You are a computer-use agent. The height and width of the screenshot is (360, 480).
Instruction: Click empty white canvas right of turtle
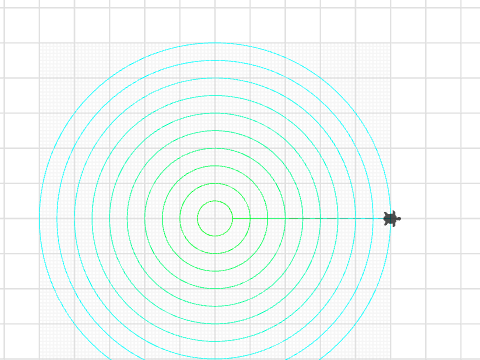pos(443,200)
